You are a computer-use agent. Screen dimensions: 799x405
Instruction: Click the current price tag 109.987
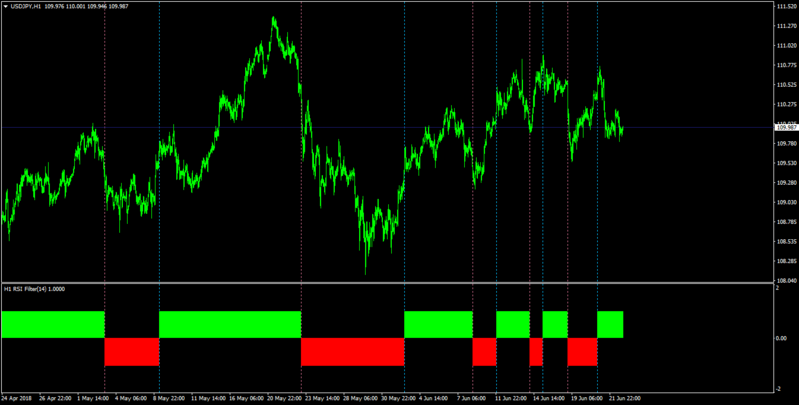pyautogui.click(x=786, y=127)
